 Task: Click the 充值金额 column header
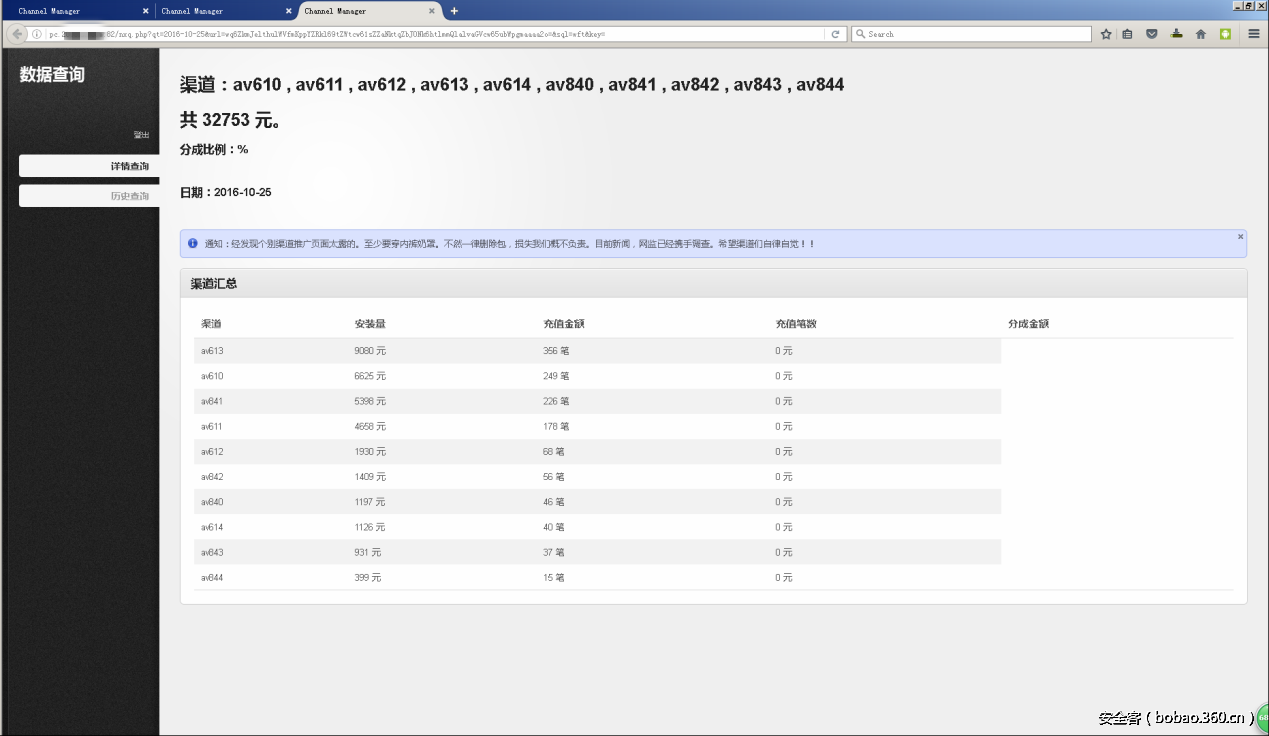pos(564,324)
